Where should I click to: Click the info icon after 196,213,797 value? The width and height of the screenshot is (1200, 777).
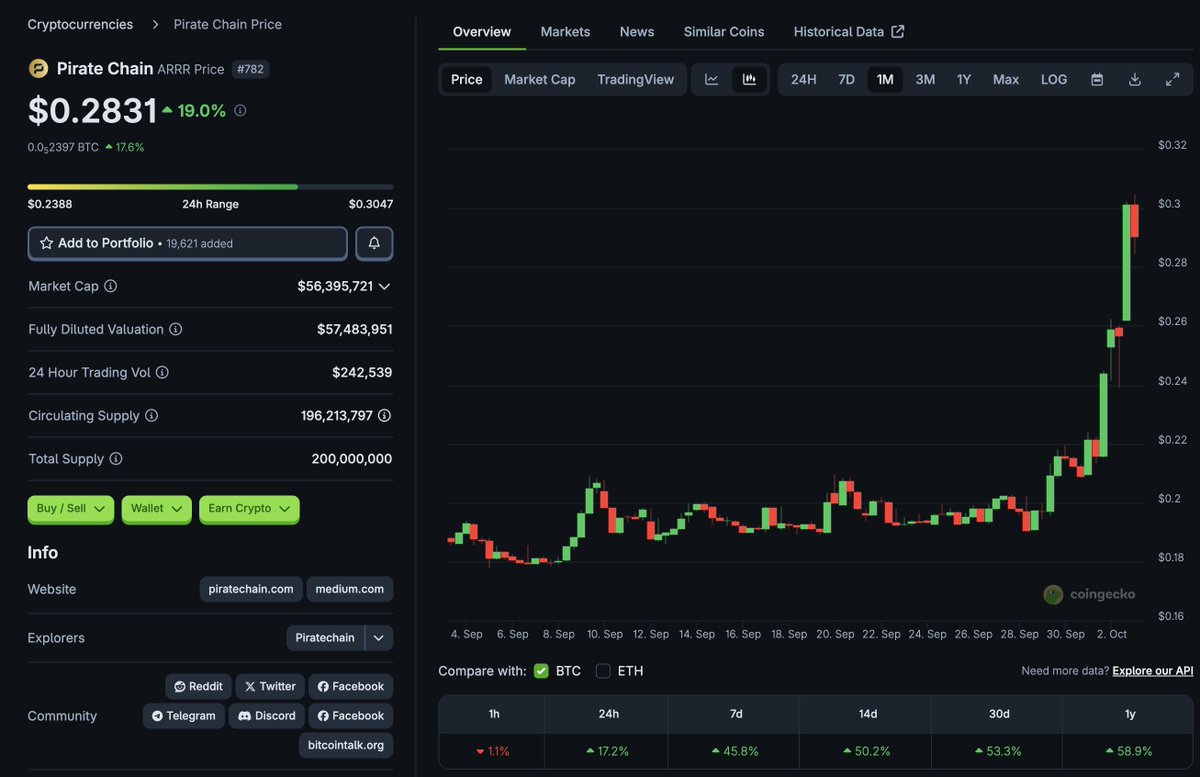coord(384,415)
